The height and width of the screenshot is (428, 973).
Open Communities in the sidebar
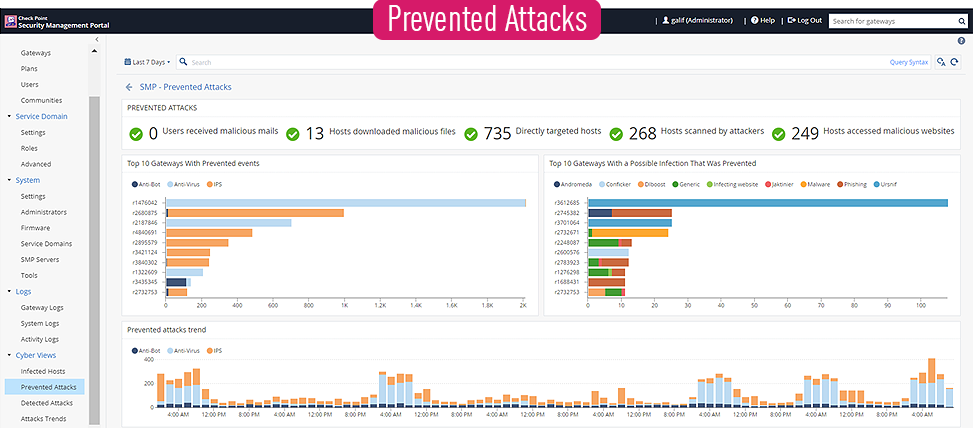41,100
